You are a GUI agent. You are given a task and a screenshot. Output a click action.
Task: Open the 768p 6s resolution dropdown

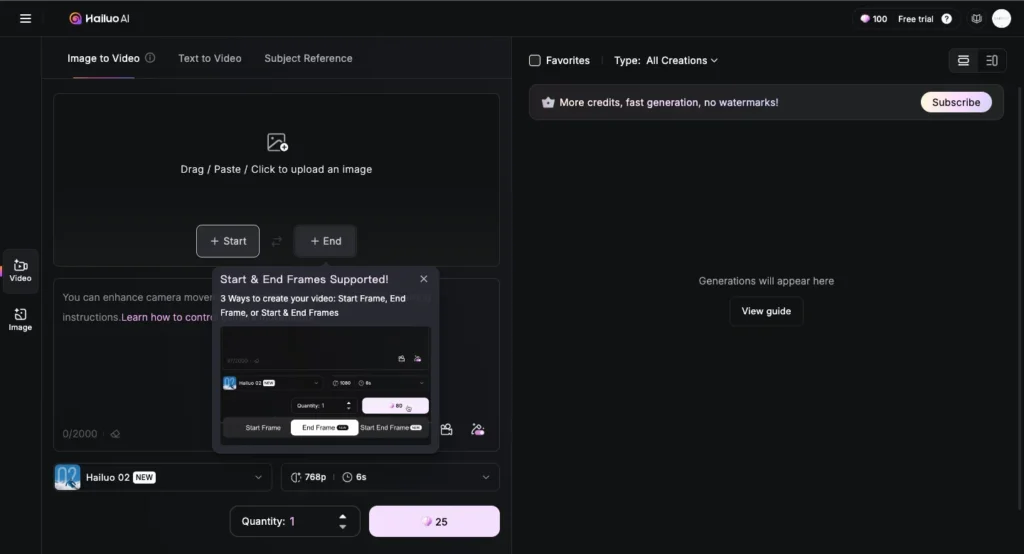coord(390,477)
